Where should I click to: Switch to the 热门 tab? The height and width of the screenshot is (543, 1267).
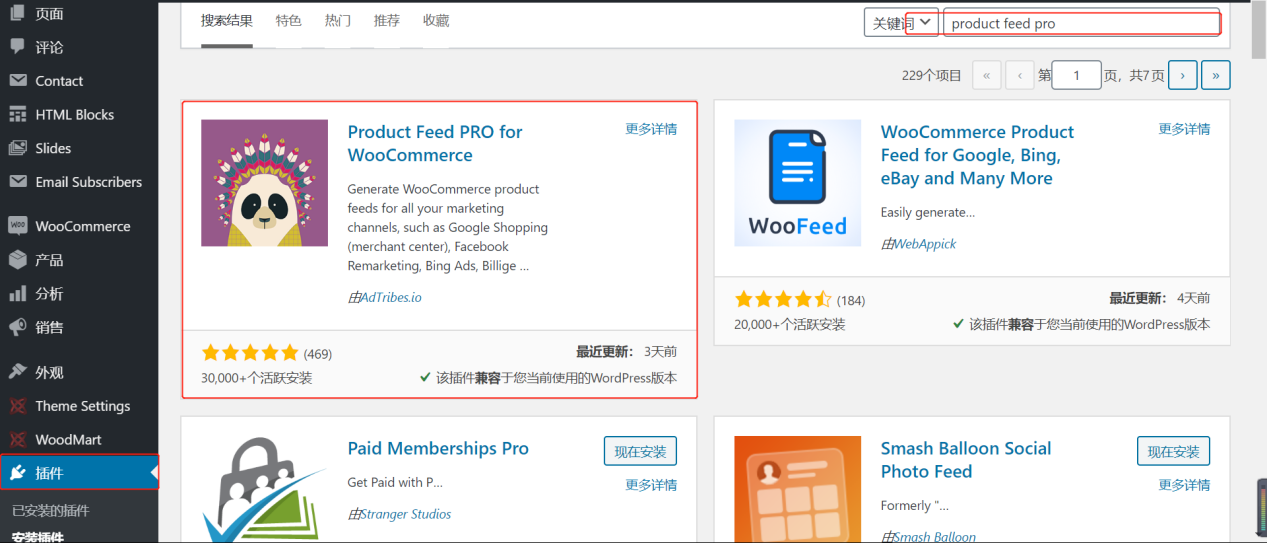[338, 21]
